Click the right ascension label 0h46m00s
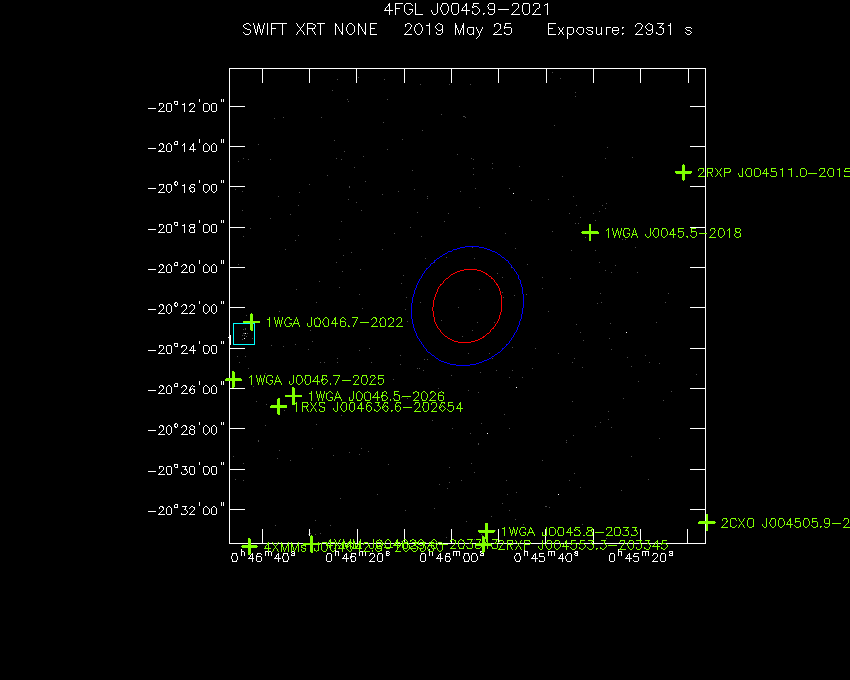 452,557
